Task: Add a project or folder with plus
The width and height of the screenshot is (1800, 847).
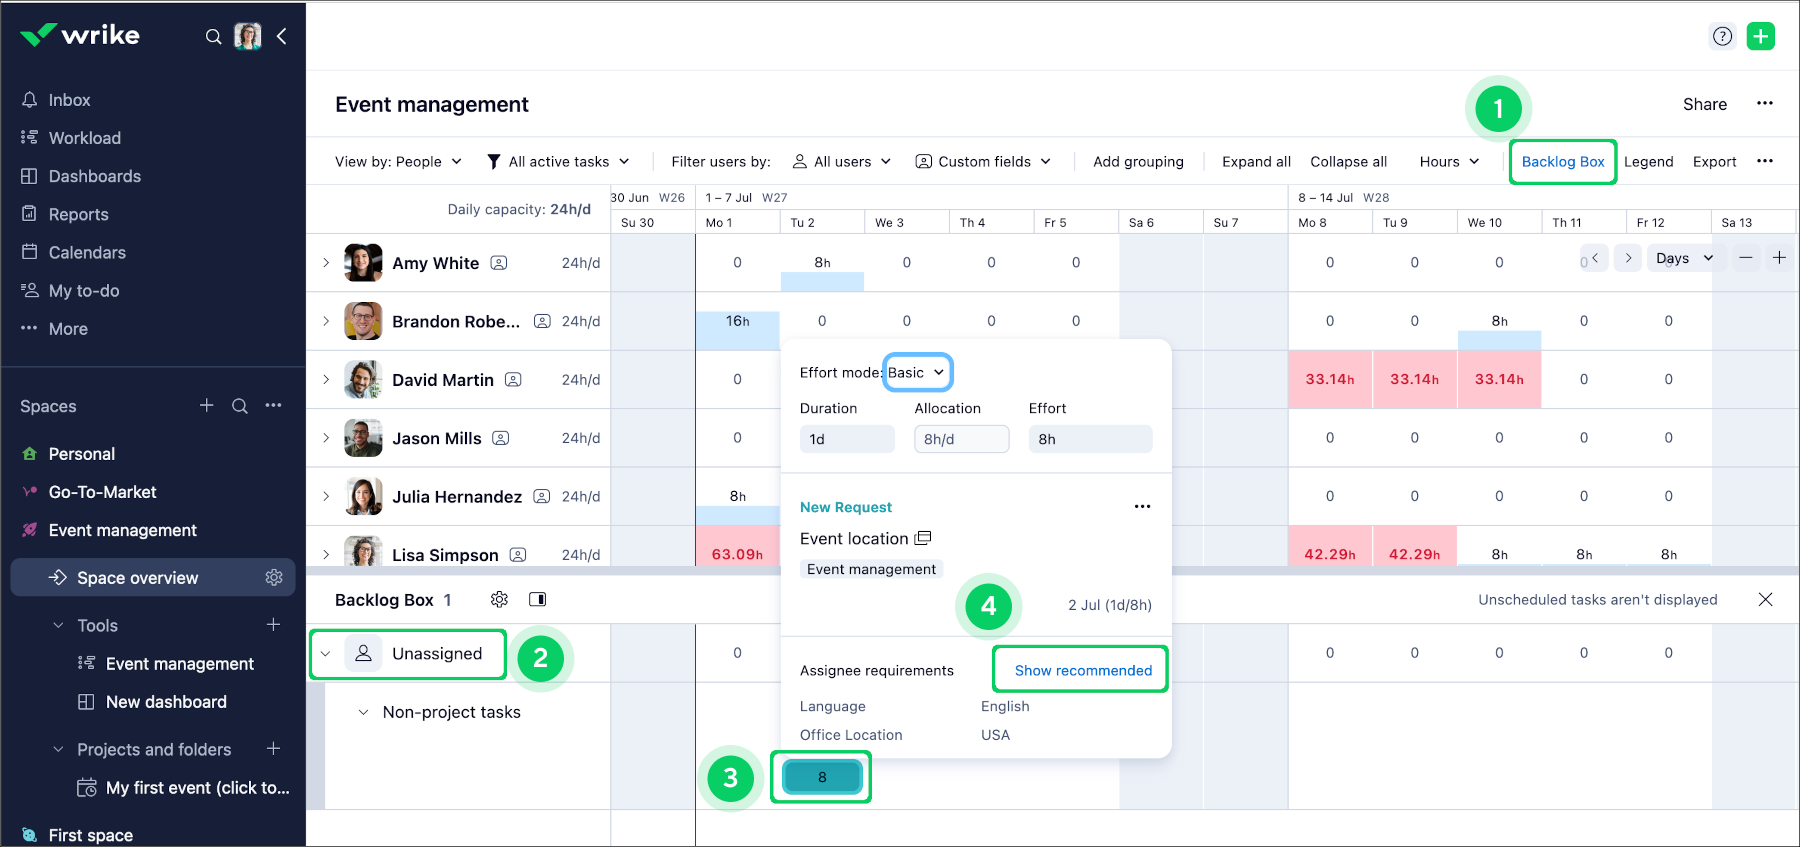Action: click(x=273, y=748)
